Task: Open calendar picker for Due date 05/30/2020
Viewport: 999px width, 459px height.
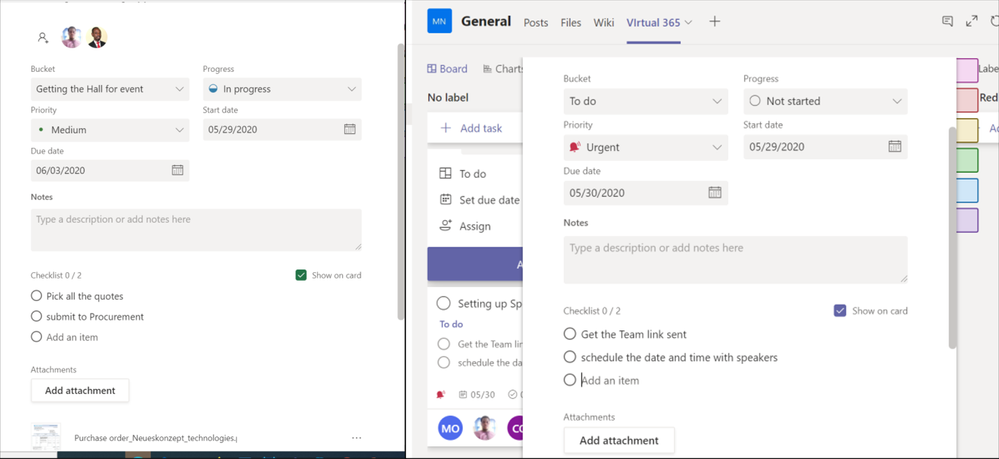Action: click(714, 193)
